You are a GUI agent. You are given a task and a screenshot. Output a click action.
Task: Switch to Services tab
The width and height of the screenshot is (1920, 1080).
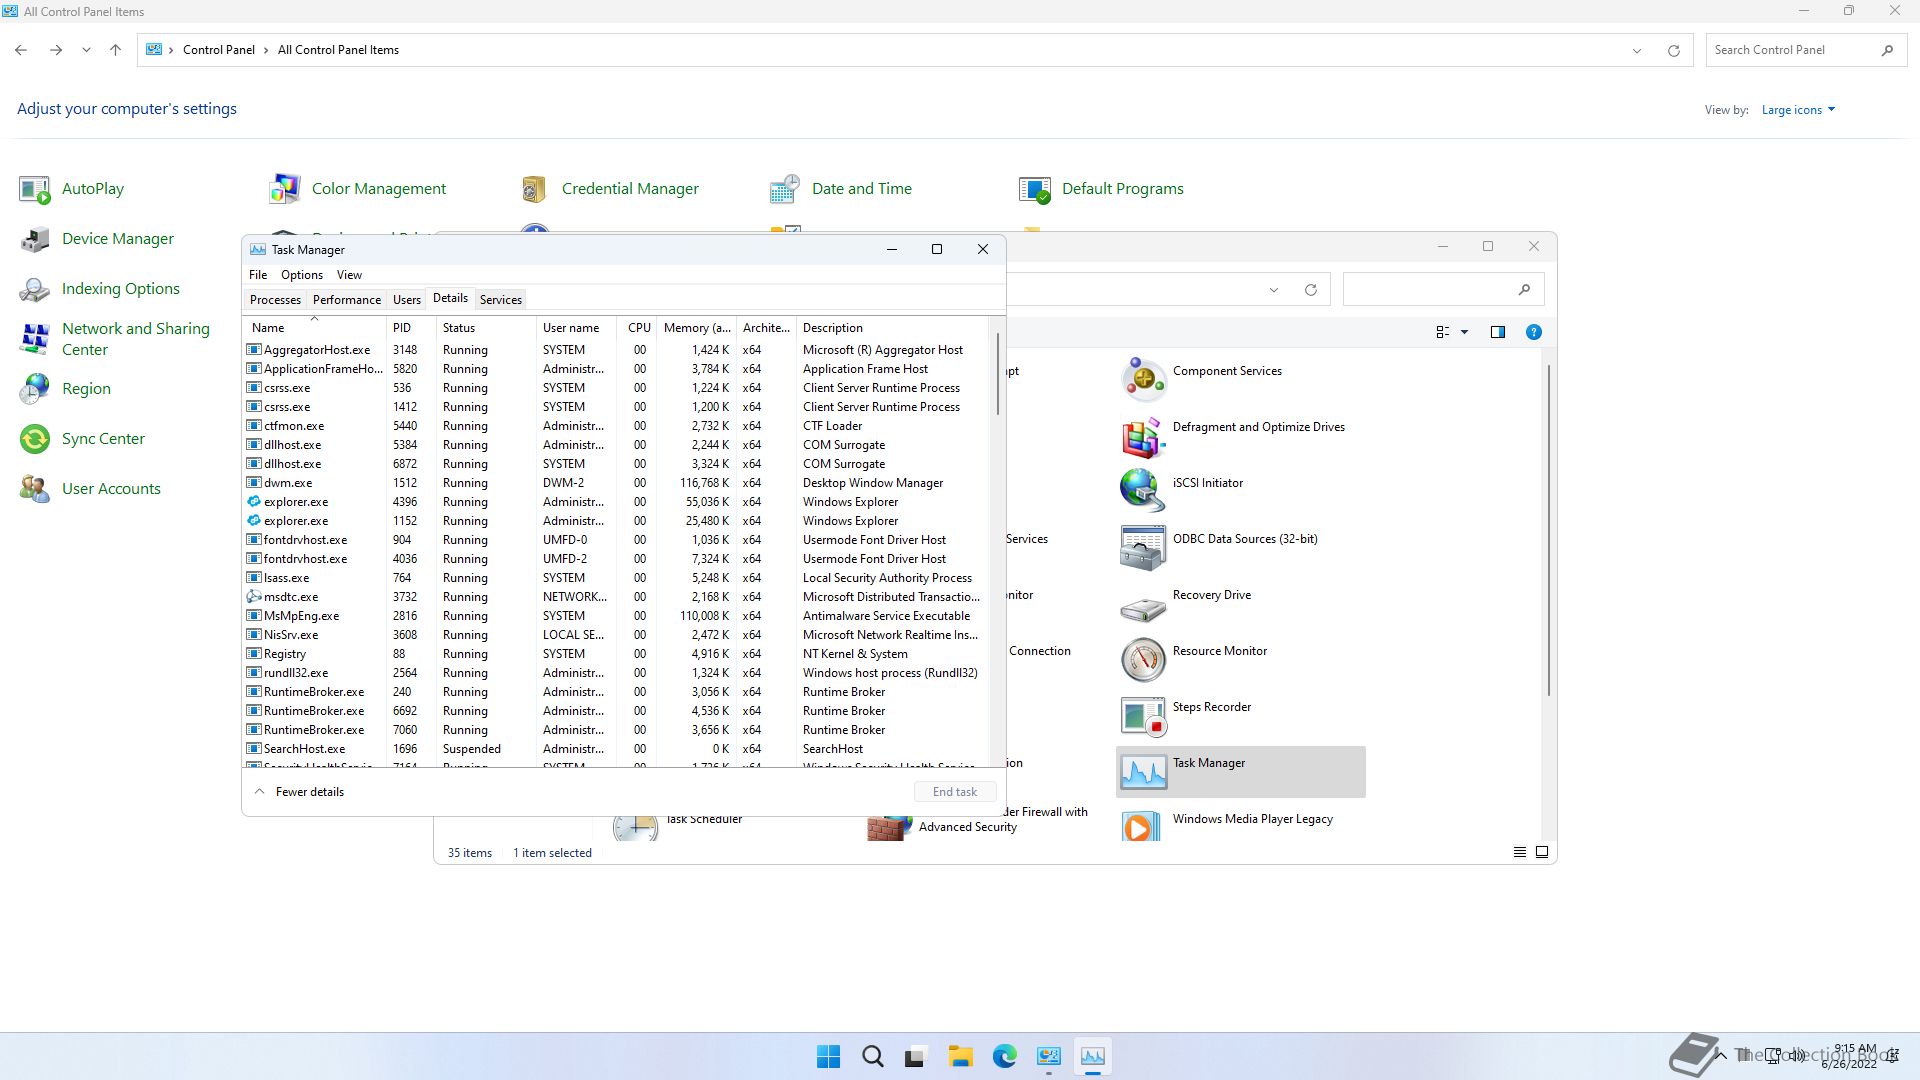click(x=500, y=300)
